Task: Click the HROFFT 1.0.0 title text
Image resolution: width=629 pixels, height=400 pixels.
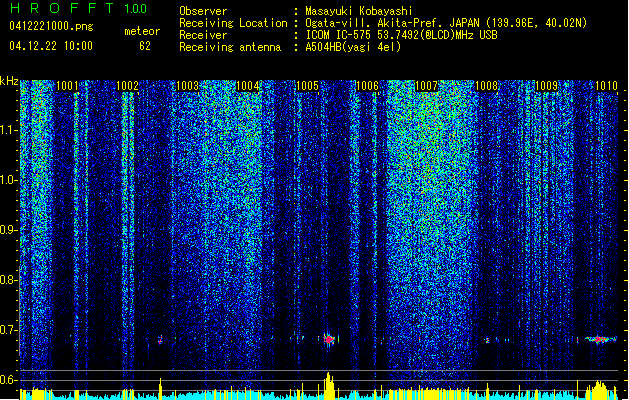Action: [x=79, y=8]
